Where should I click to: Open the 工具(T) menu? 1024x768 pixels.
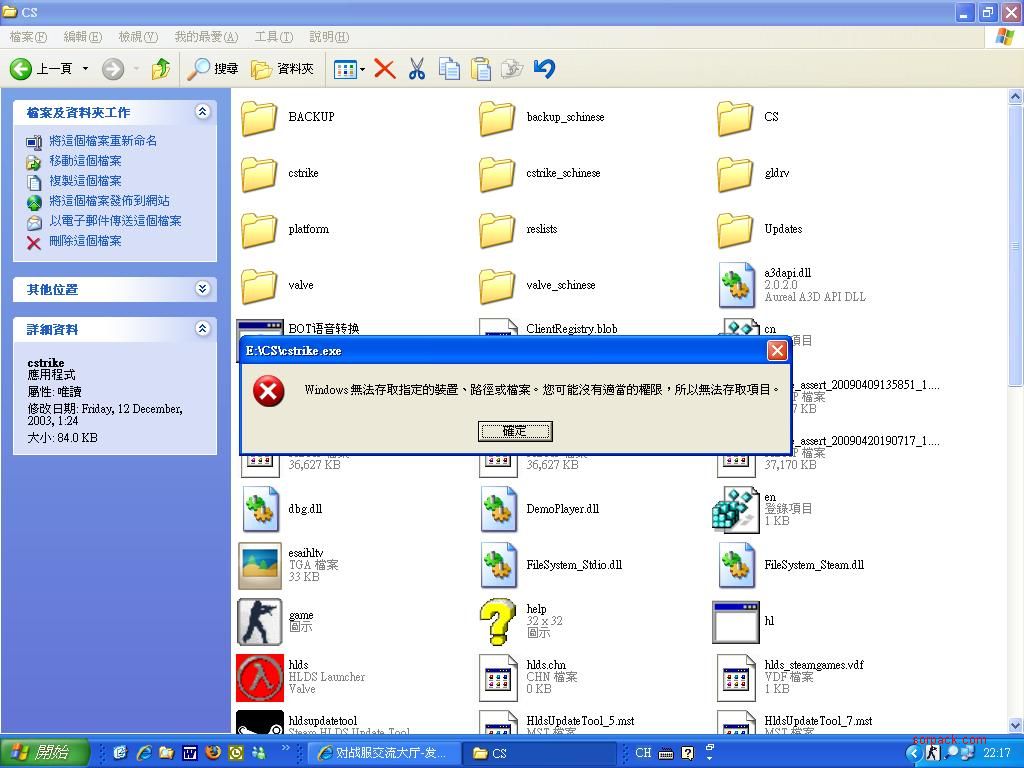point(273,37)
